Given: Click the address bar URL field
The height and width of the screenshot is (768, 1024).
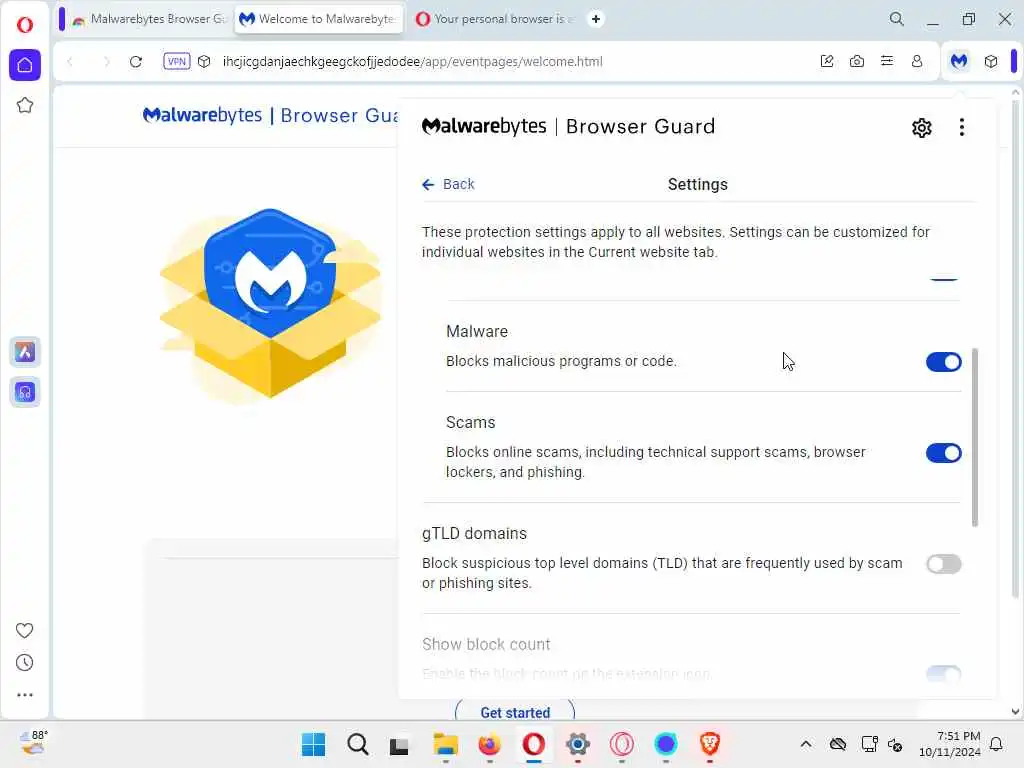Looking at the screenshot, I should (412, 61).
